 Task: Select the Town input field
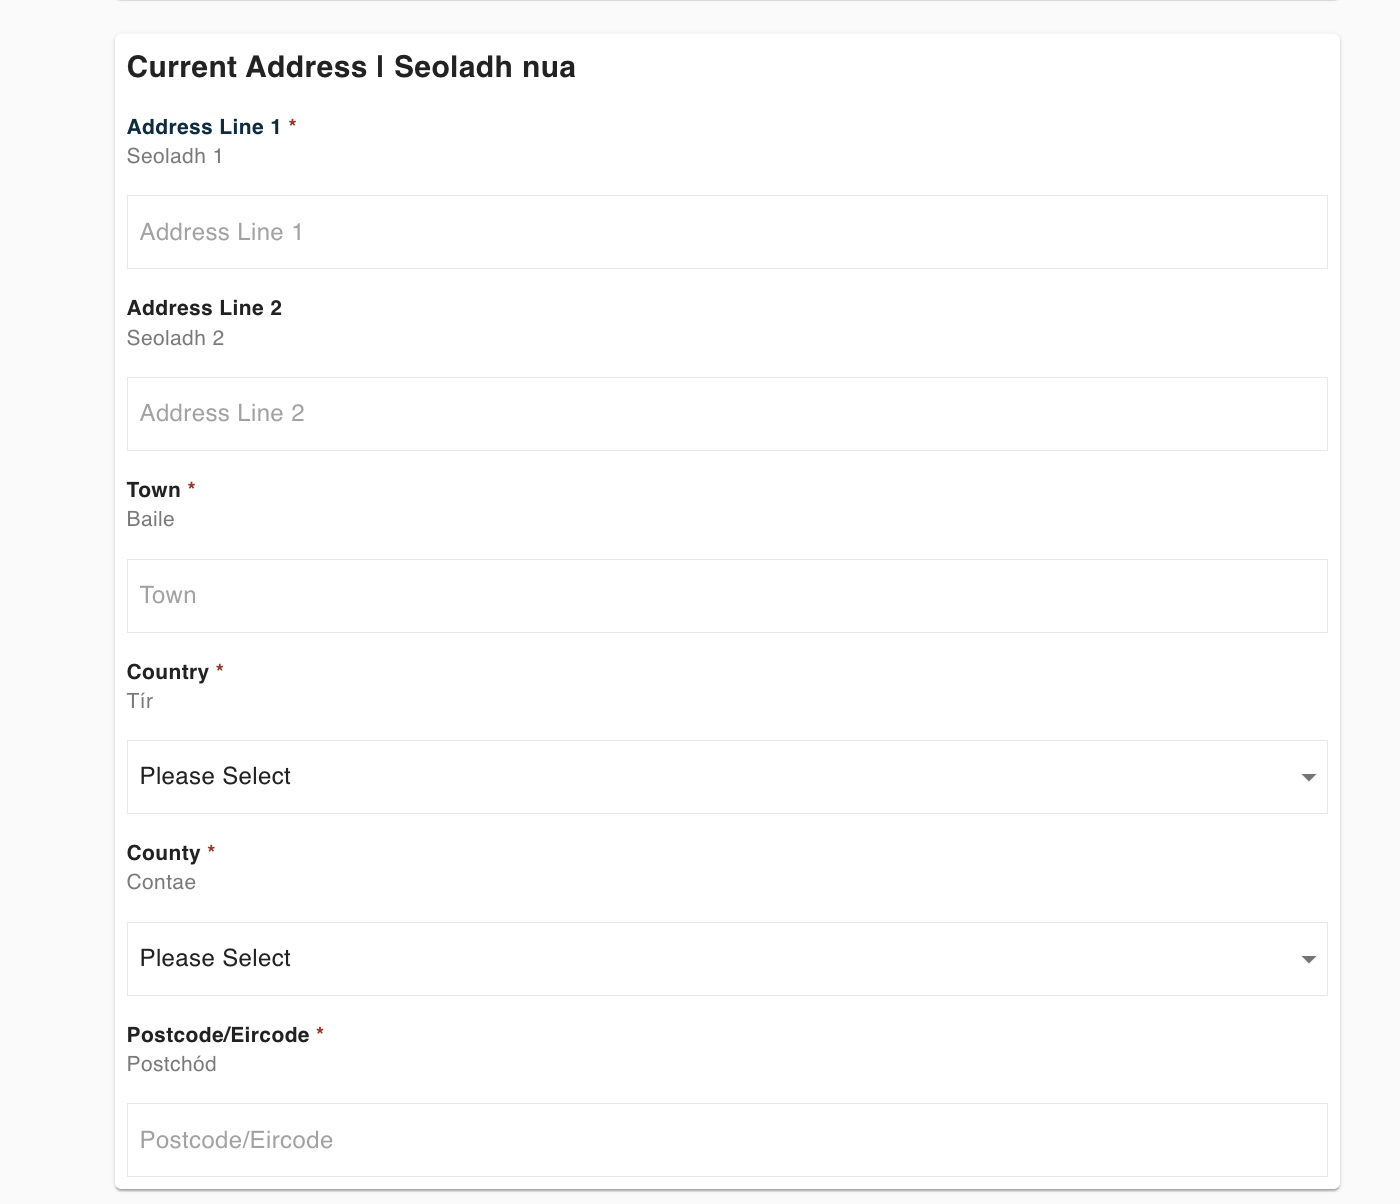pyautogui.click(x=727, y=596)
